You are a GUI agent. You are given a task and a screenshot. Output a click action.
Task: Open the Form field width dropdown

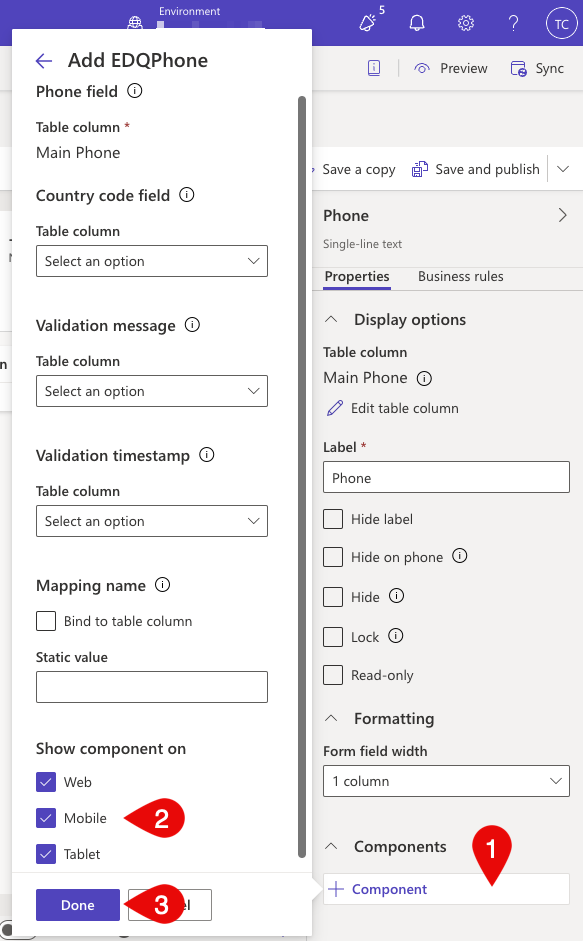click(446, 781)
